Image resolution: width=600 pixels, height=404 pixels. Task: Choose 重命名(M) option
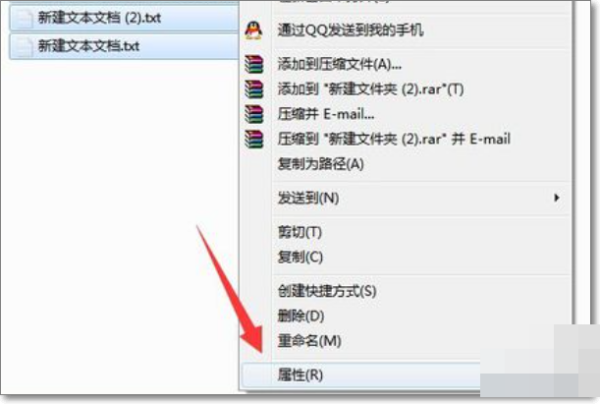(309, 340)
